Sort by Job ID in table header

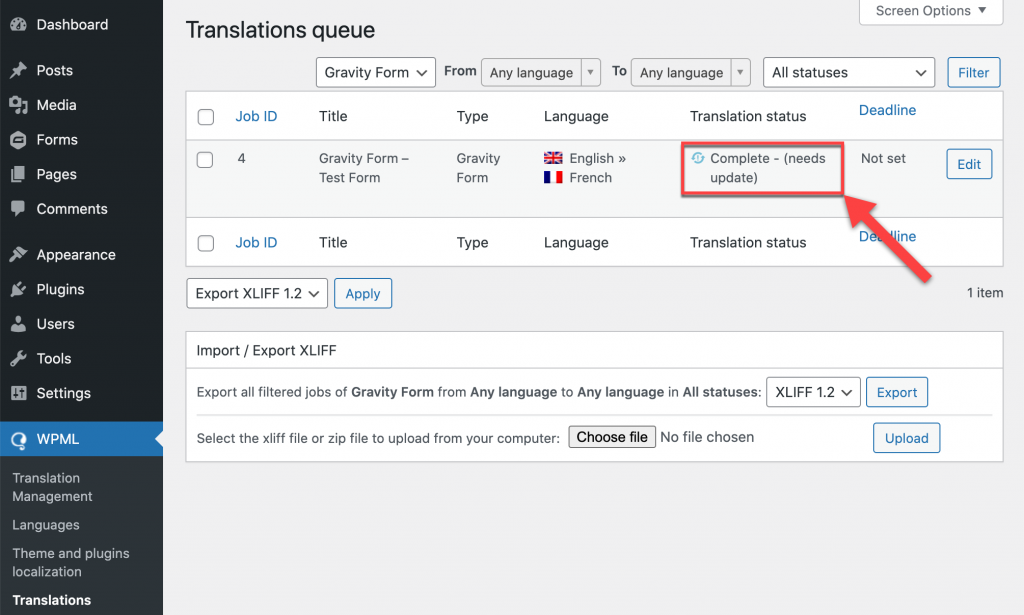(x=256, y=116)
